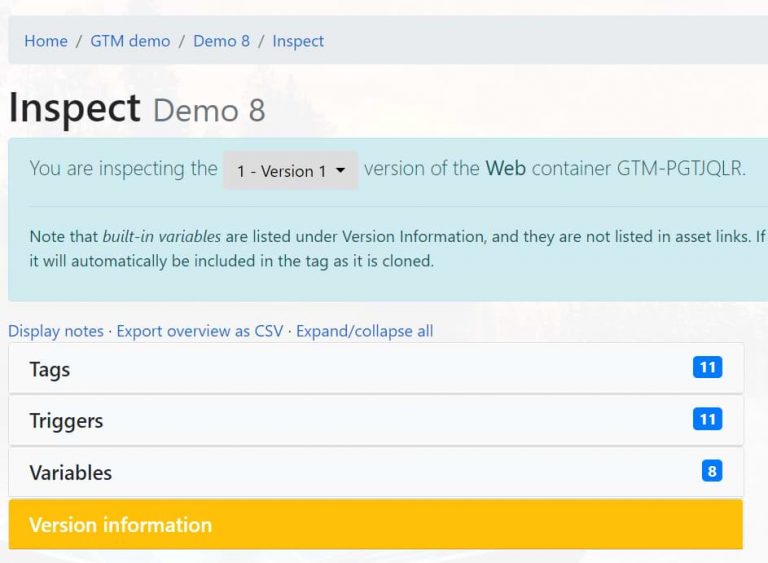Toggle the Display notes link
The height and width of the screenshot is (563, 768).
point(56,331)
